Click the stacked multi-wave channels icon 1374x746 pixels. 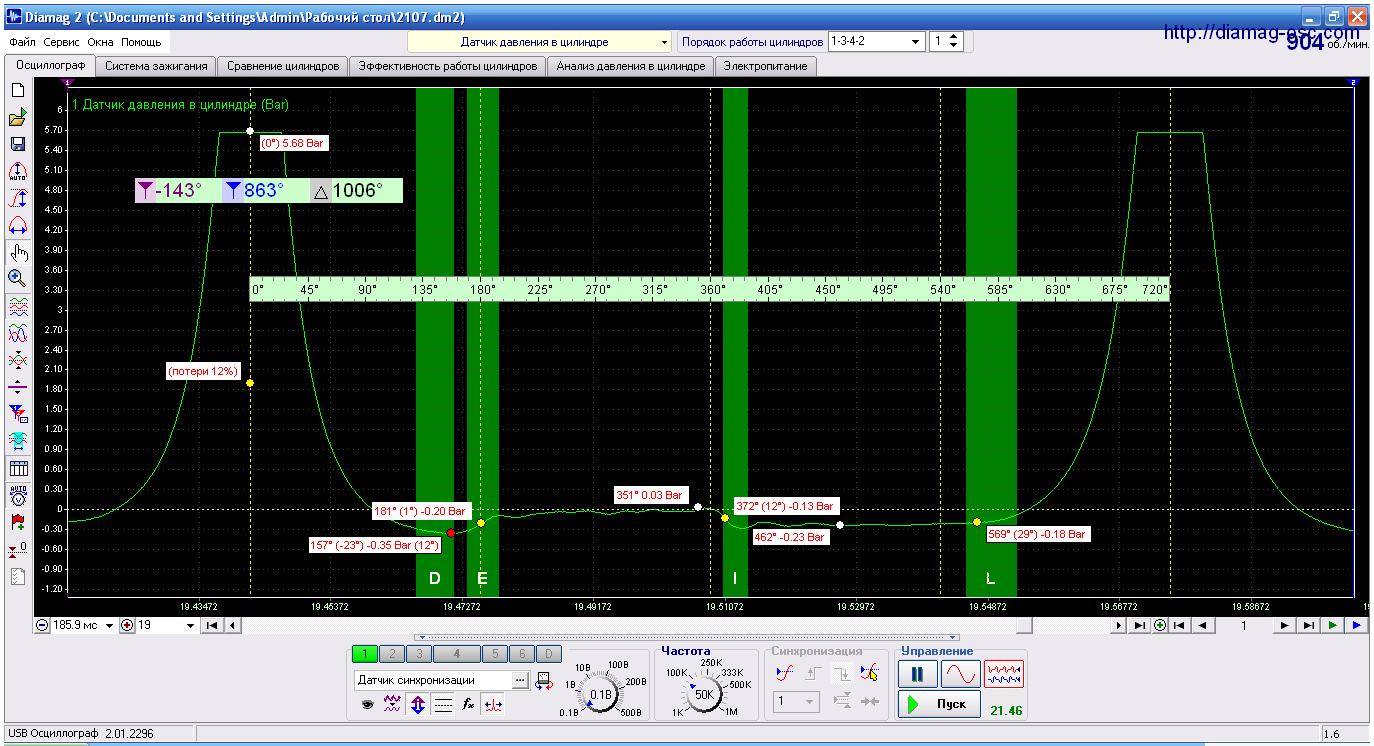tap(17, 308)
